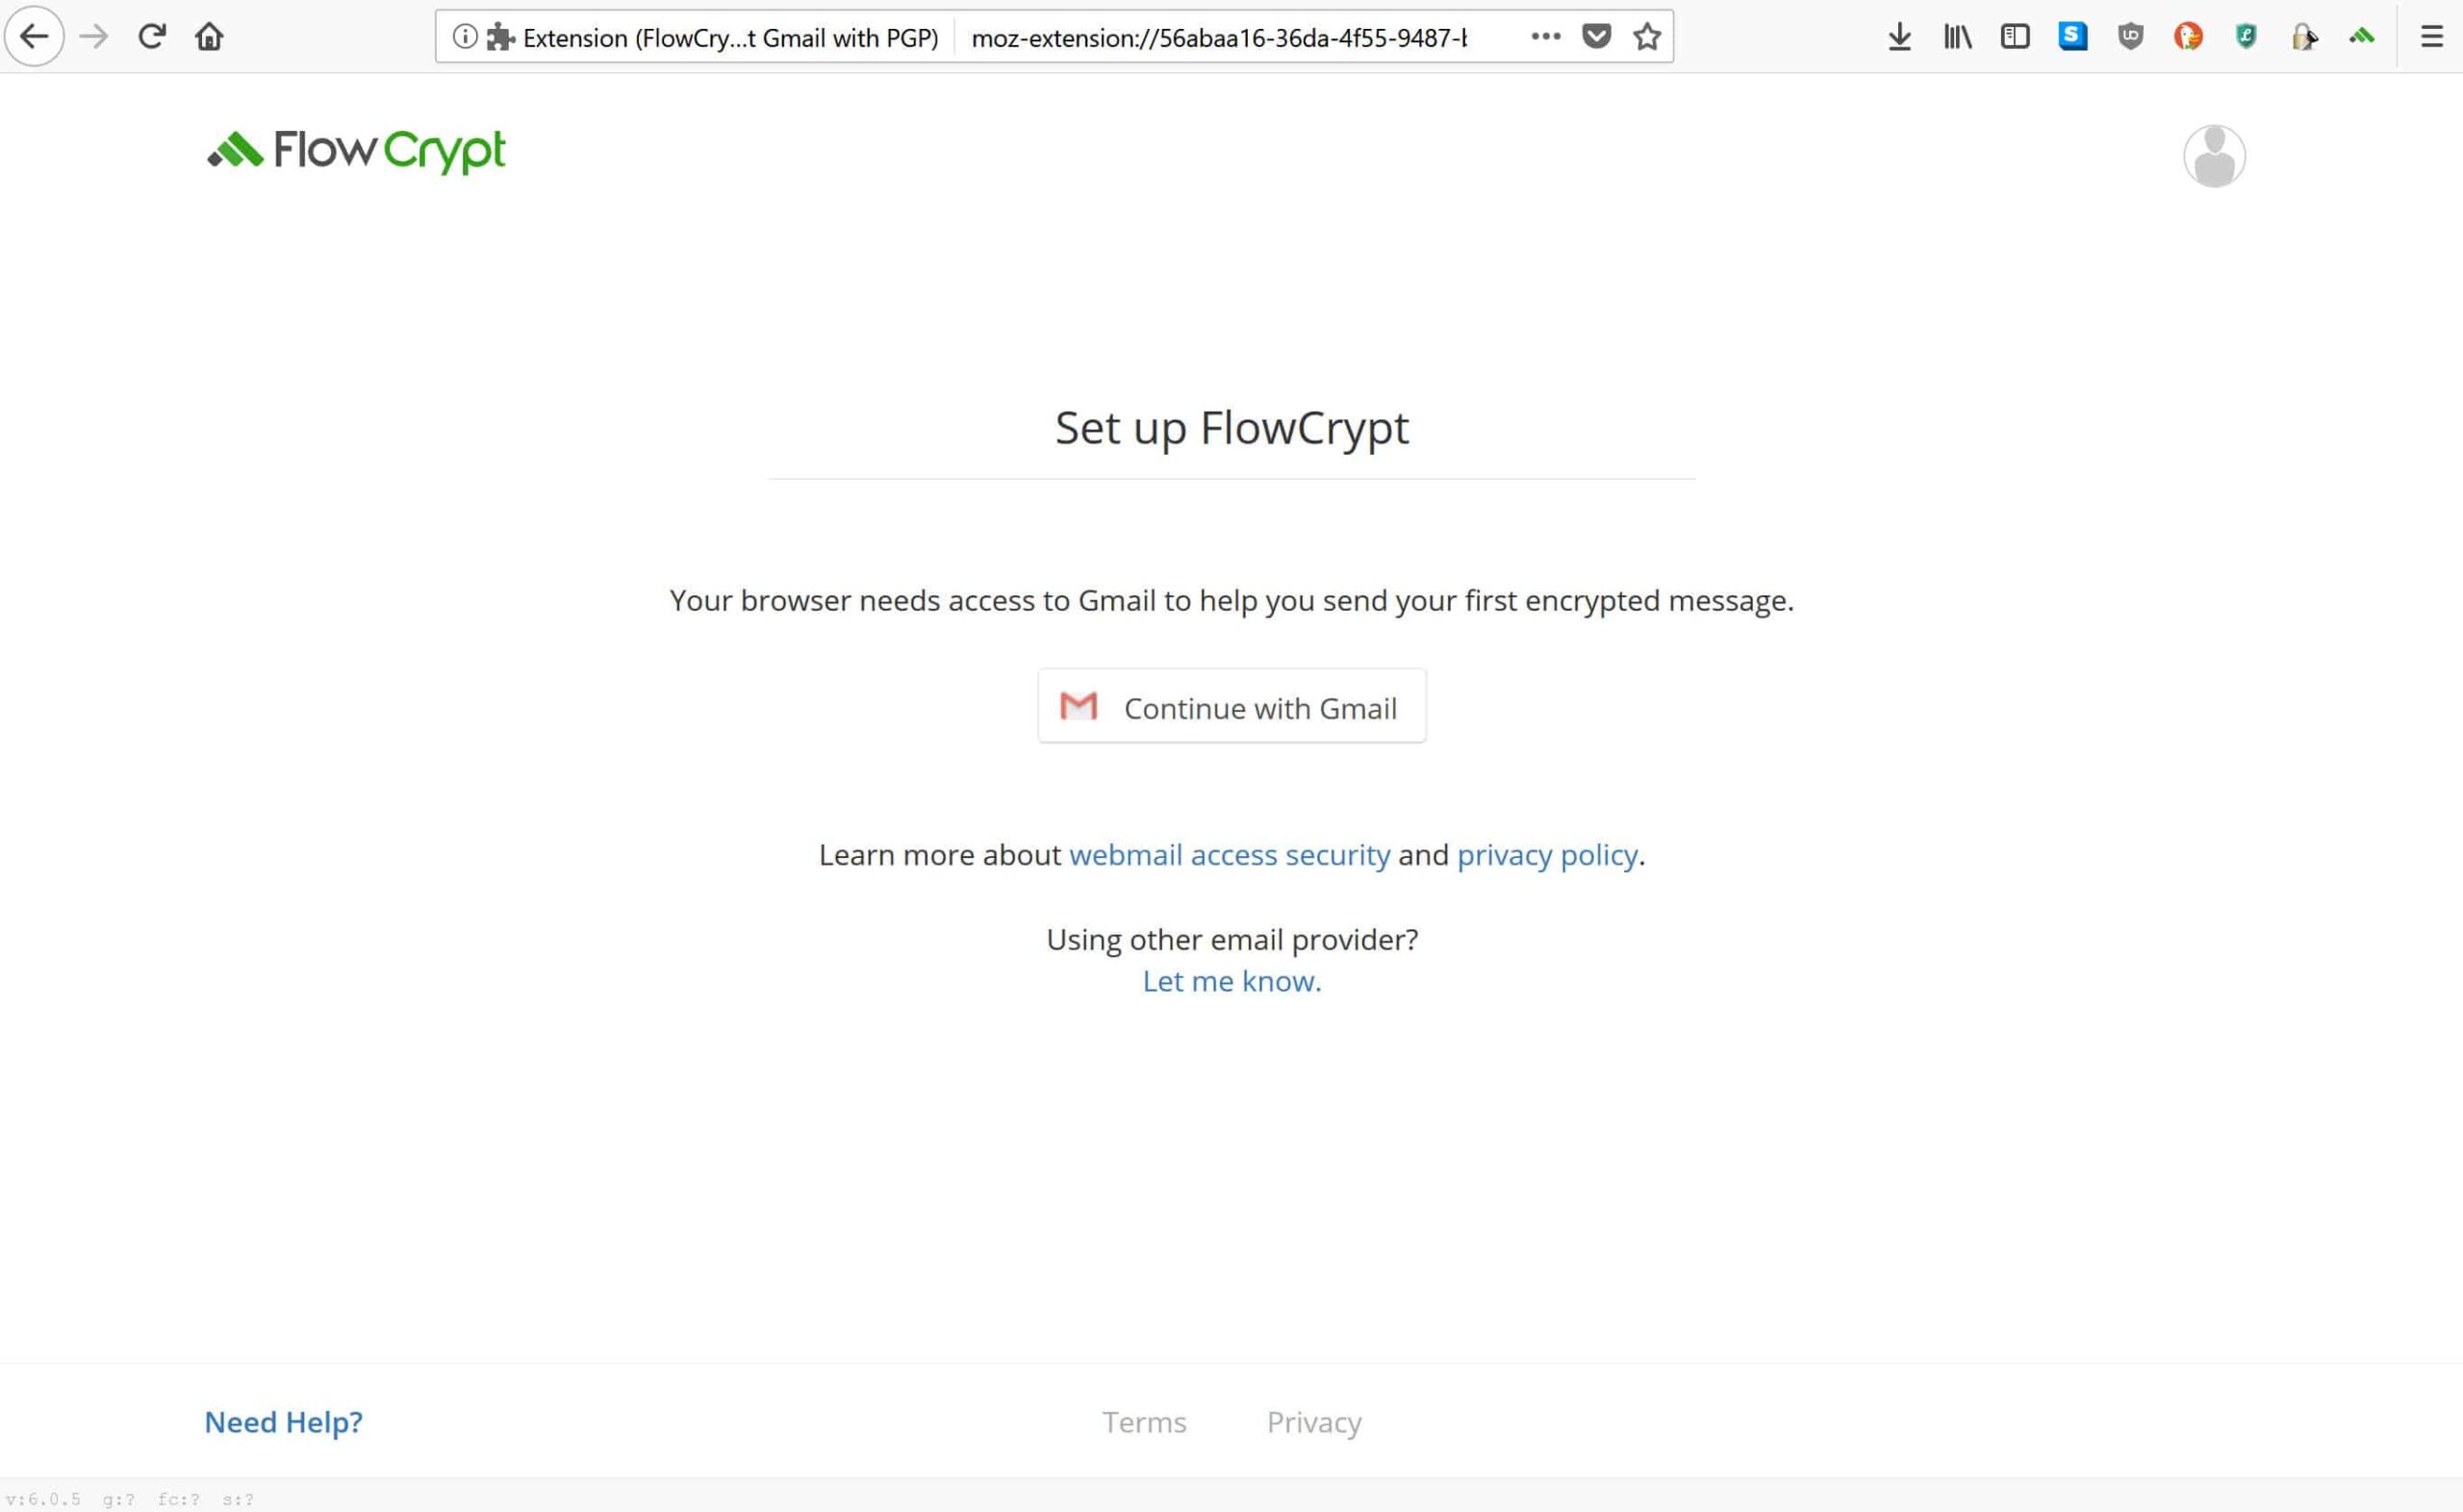The width and height of the screenshot is (2463, 1512).
Task: Click Continue with Gmail button
Action: pyautogui.click(x=1232, y=706)
